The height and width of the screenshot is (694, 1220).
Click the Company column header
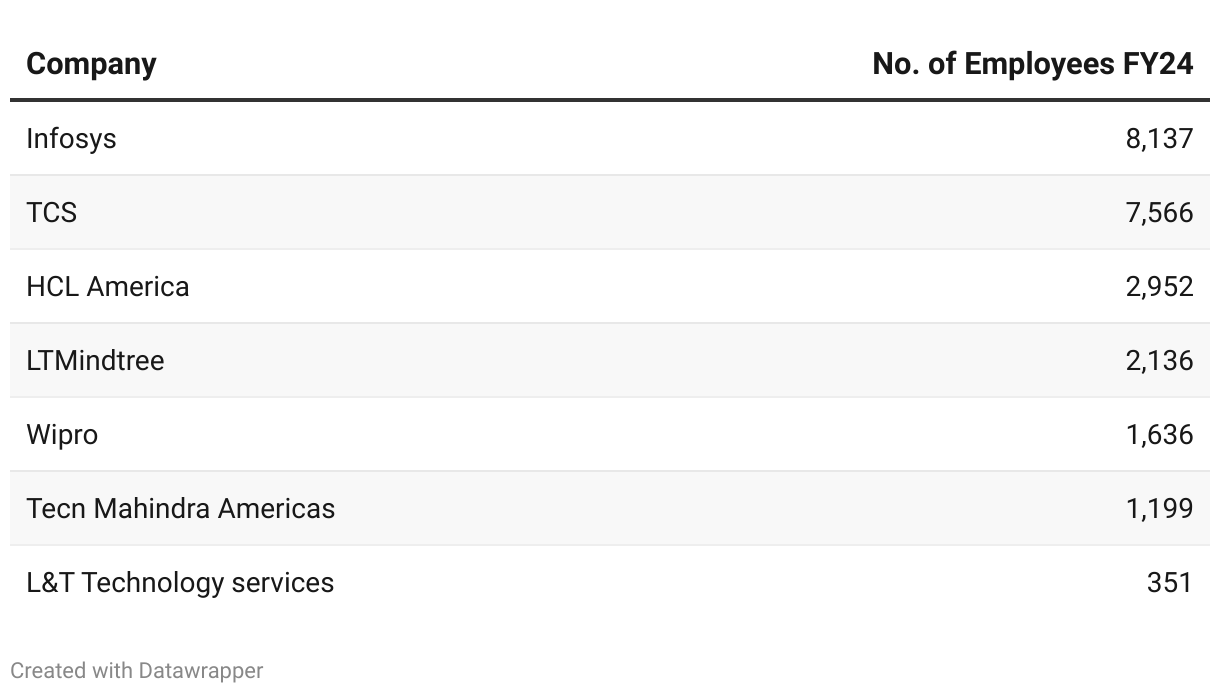(x=91, y=64)
